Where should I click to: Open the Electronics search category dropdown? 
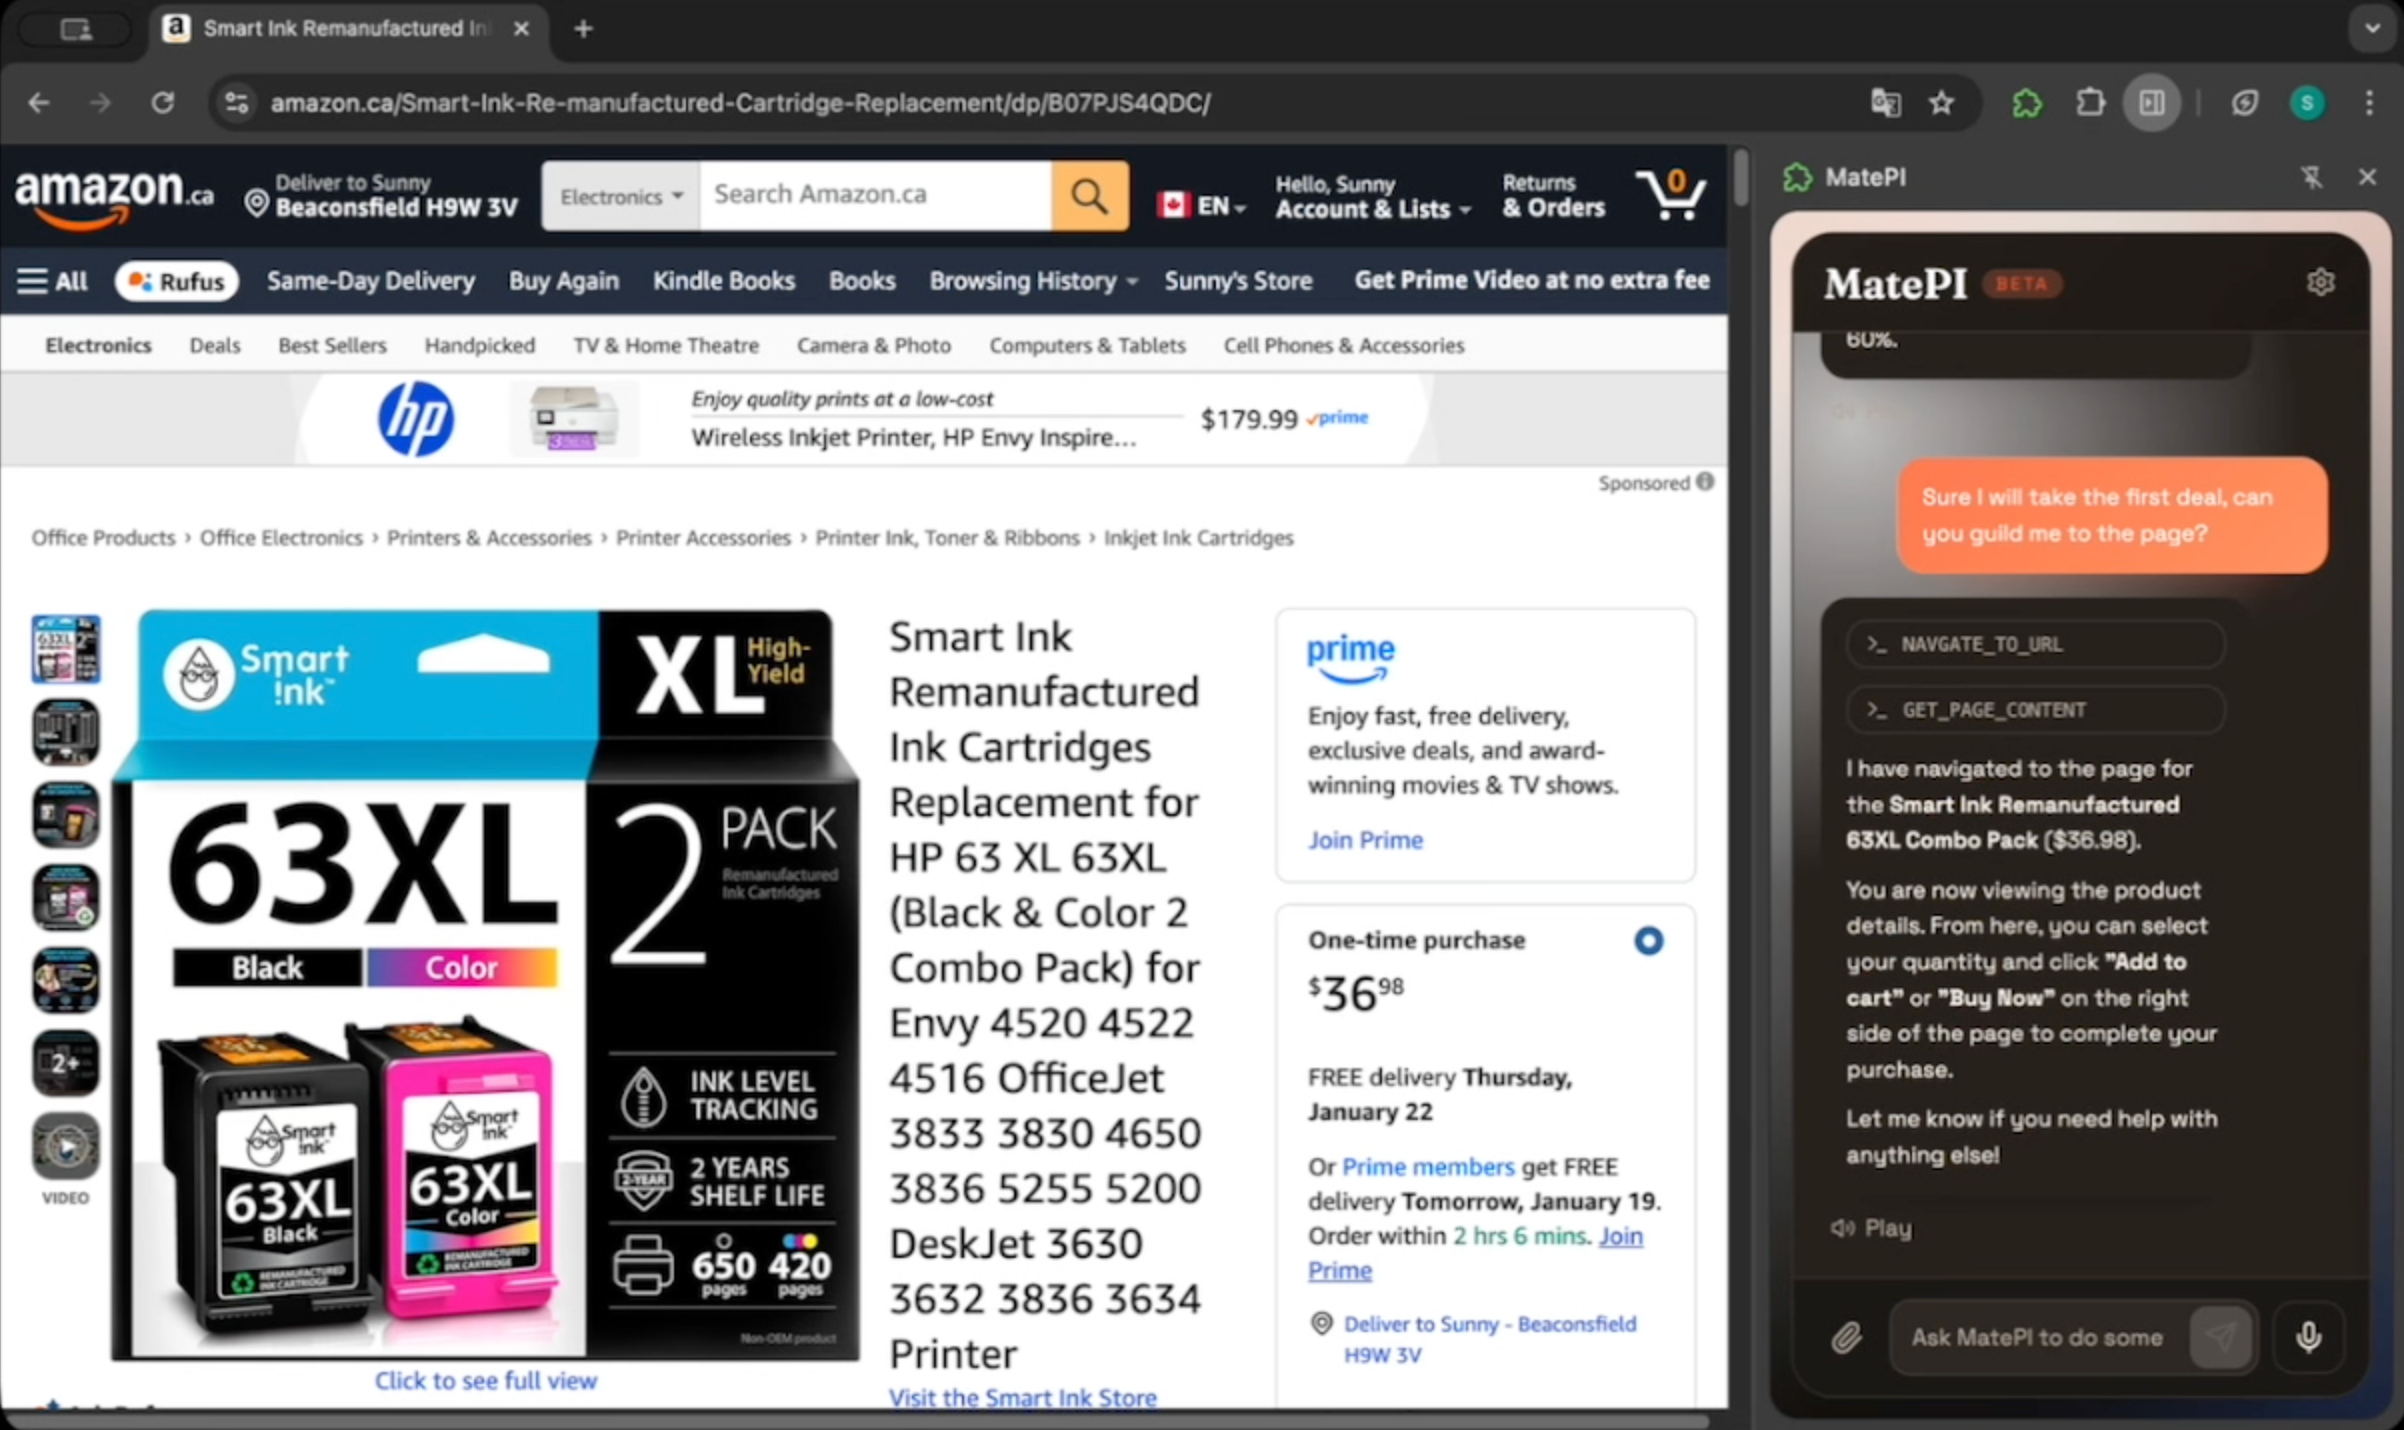620,197
